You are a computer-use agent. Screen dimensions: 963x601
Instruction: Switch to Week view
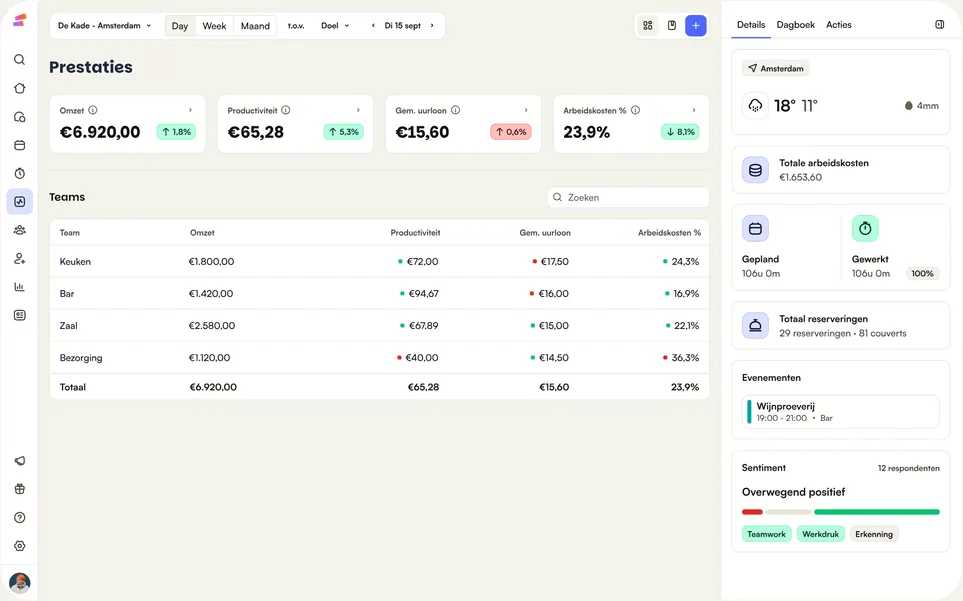pyautogui.click(x=214, y=26)
